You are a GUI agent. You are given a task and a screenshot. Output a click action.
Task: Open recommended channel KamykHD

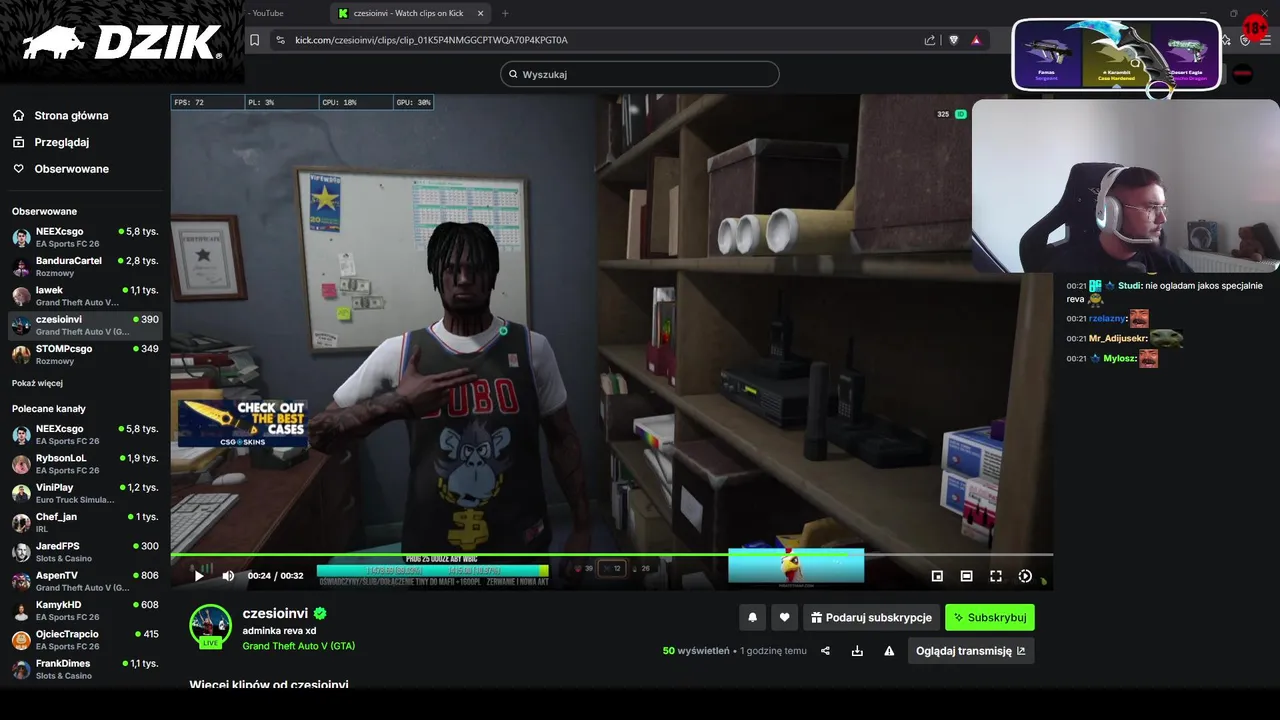coord(85,610)
